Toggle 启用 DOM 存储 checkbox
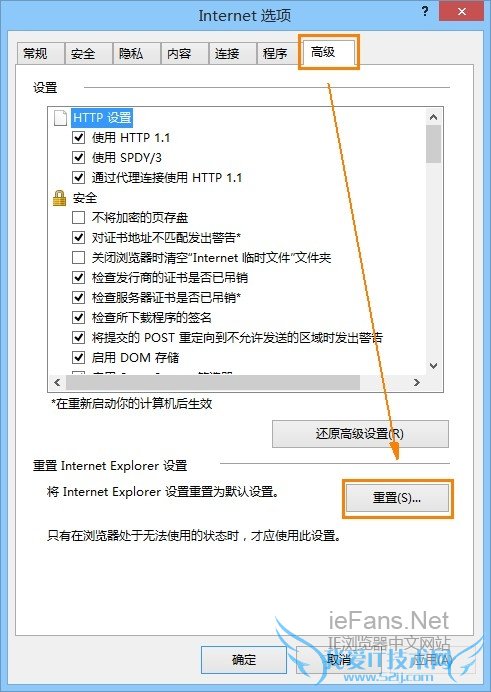491x692 pixels. pos(79,357)
